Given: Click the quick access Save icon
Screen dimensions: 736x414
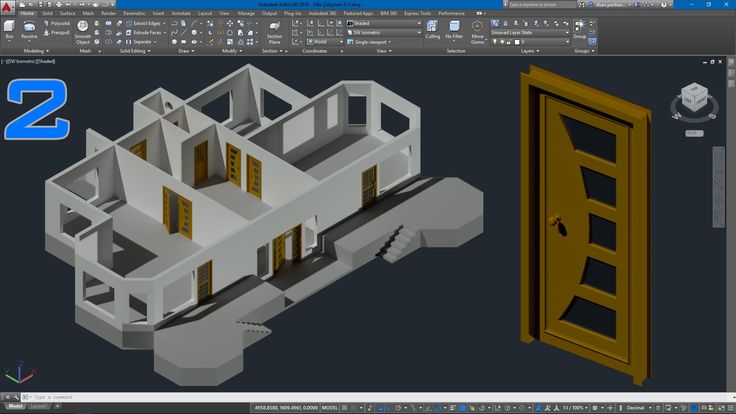Looking at the screenshot, I should click(40, 5).
